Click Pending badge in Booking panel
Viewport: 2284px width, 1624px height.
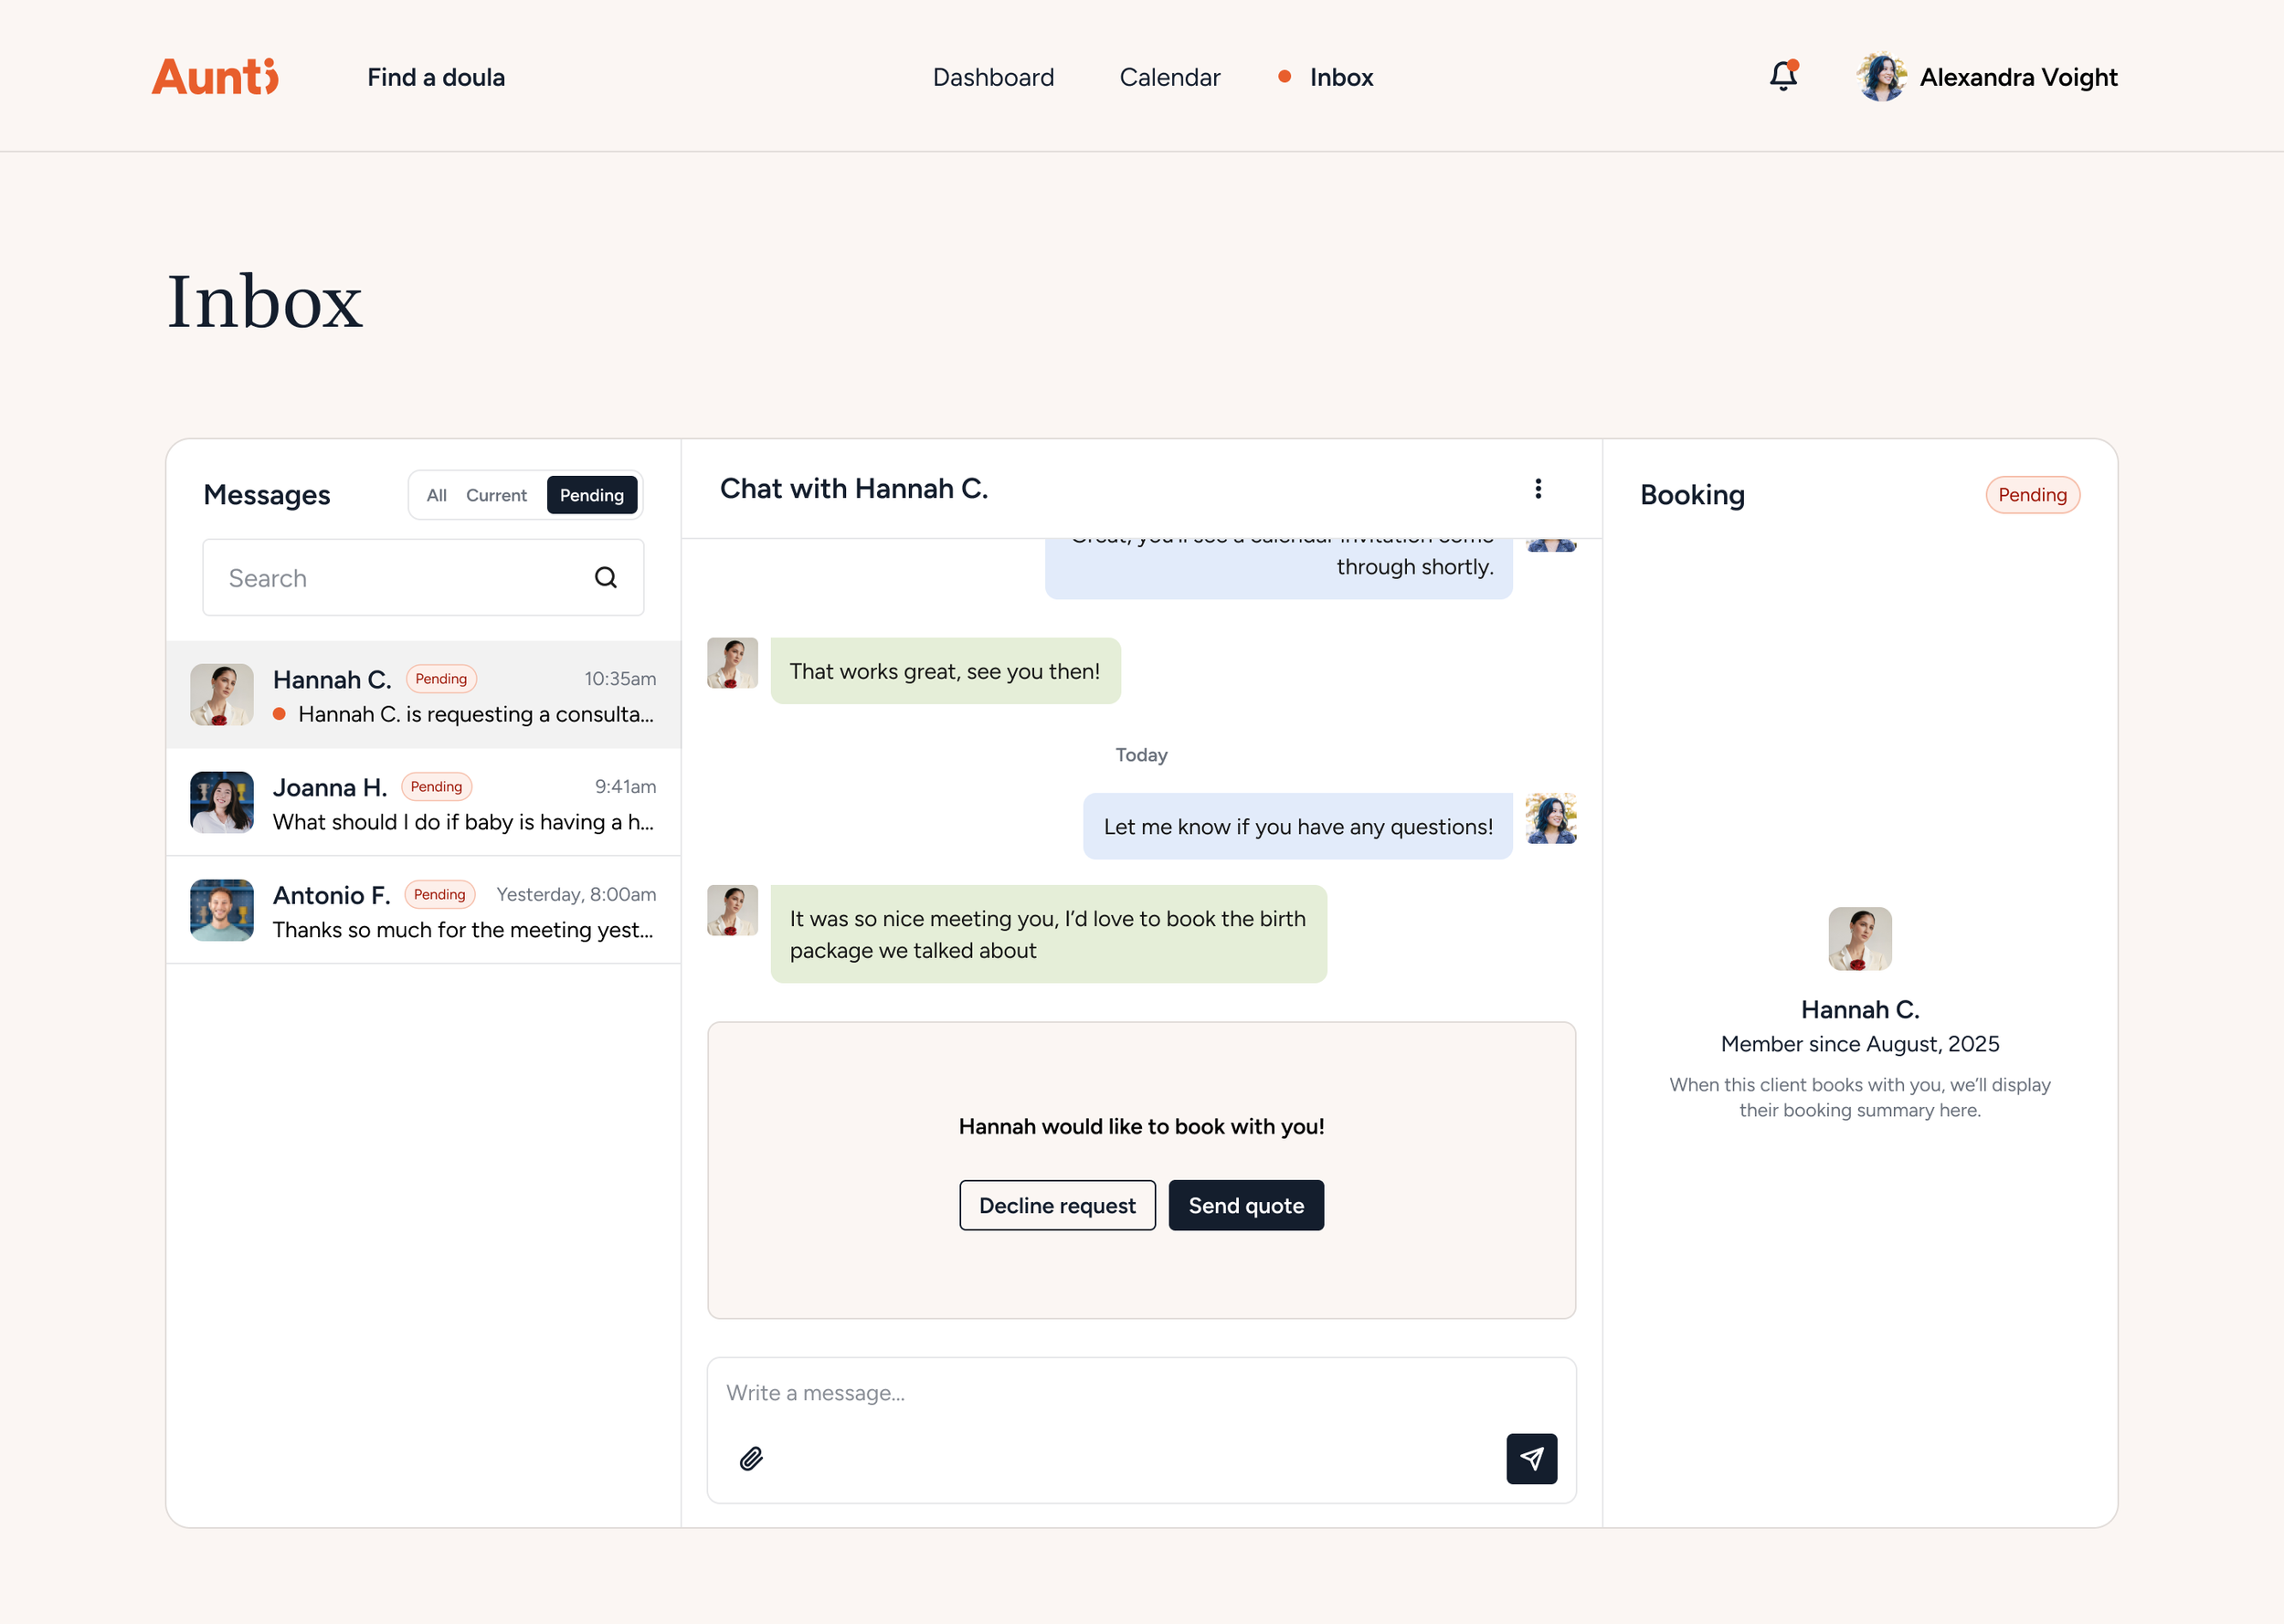pos(2033,495)
